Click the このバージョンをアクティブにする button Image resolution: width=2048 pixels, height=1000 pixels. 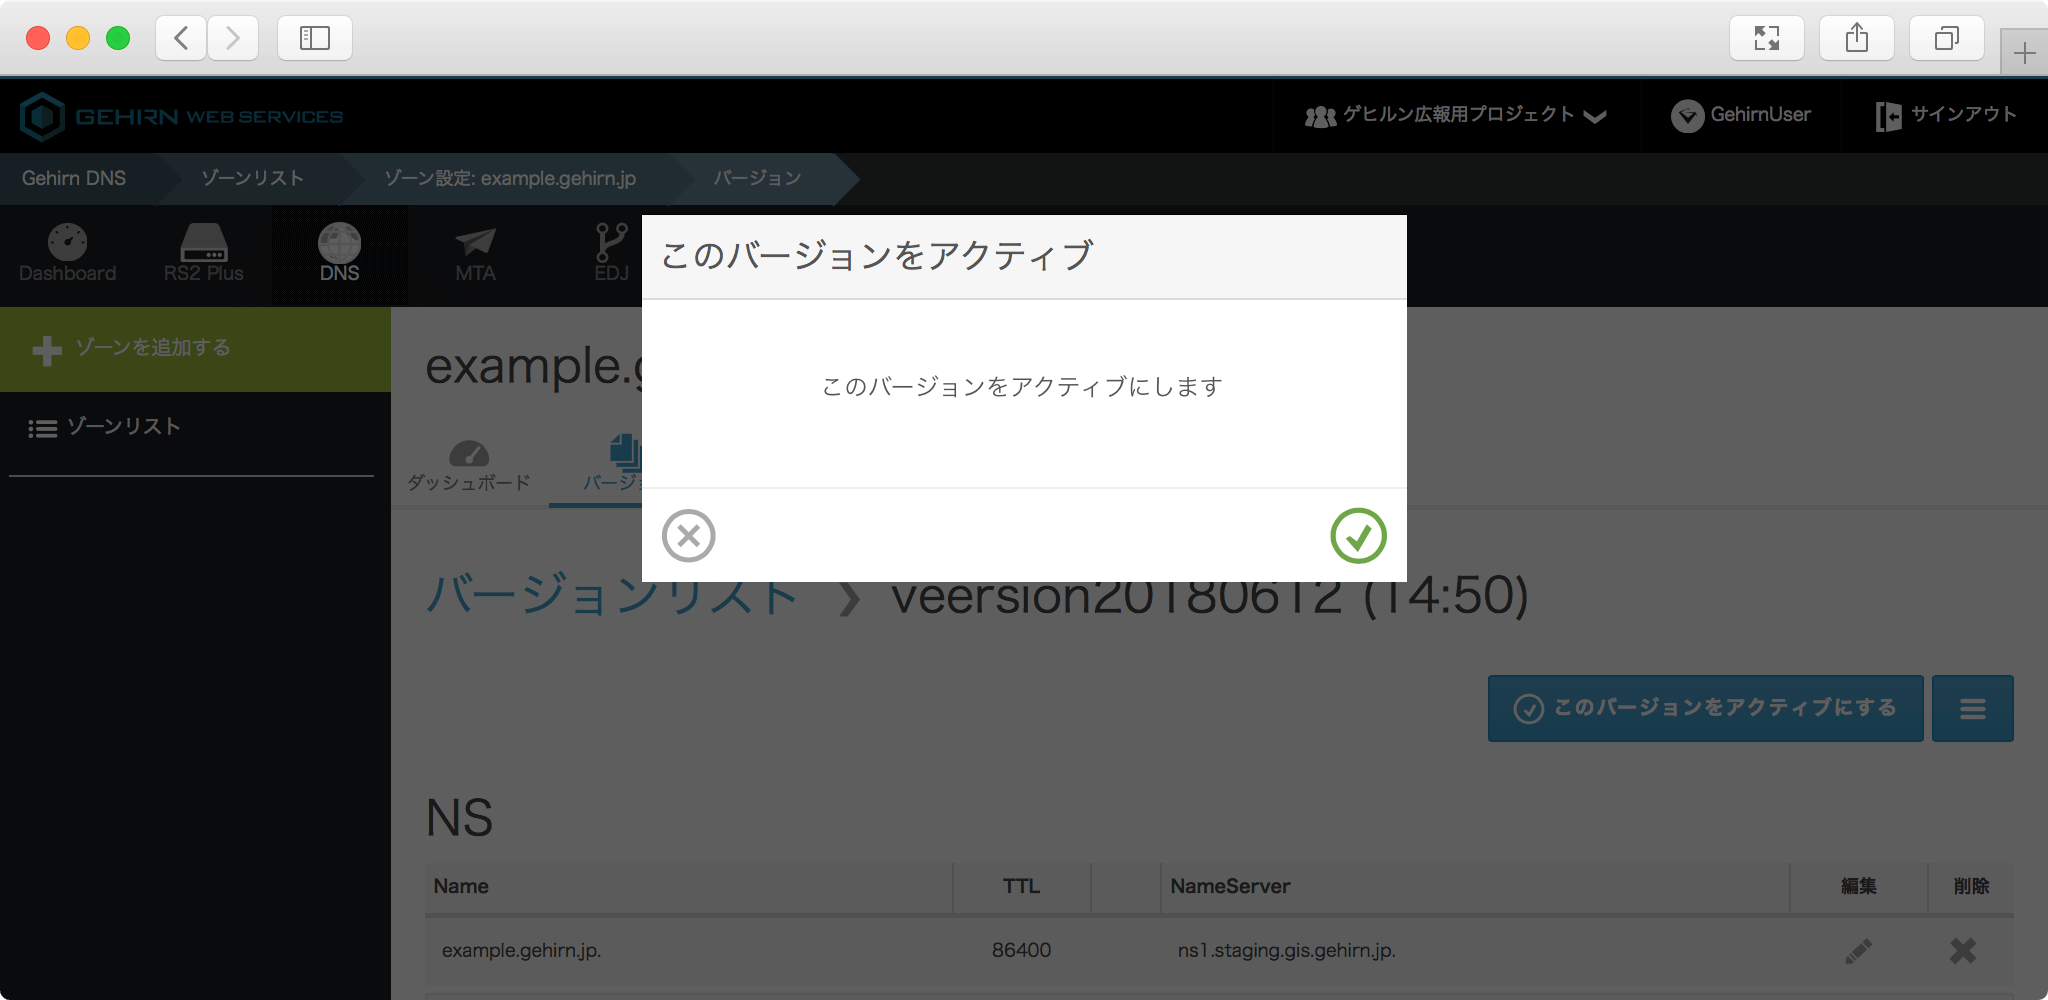pyautogui.click(x=1705, y=709)
